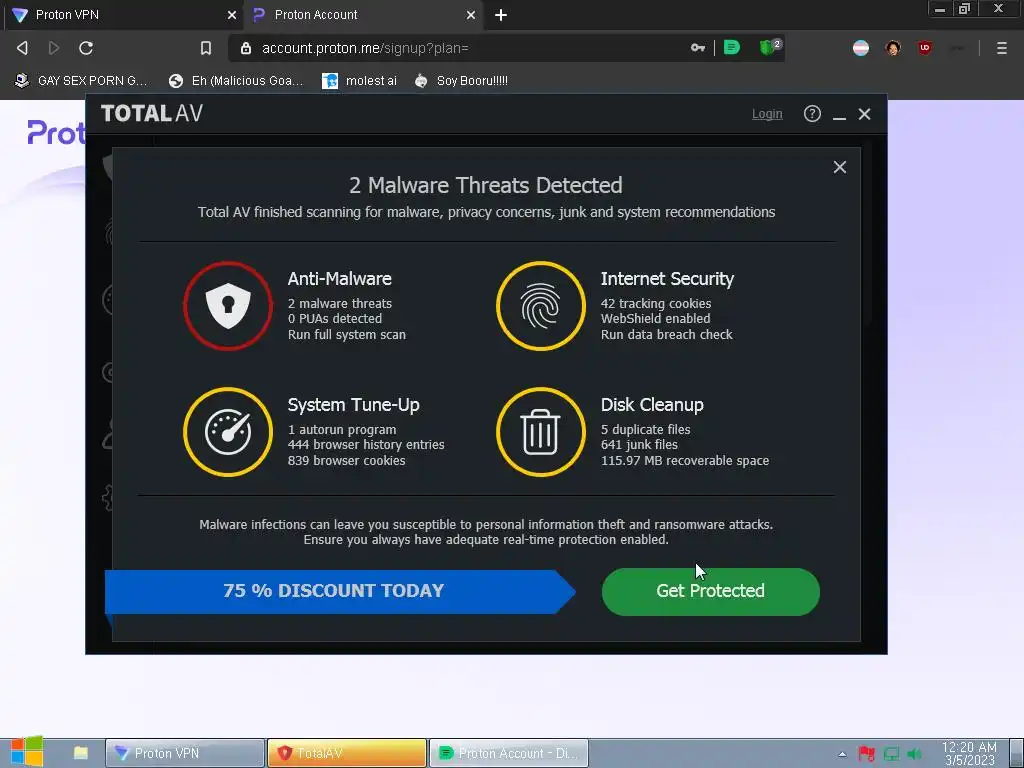Click the Anti-Malware heading text

(x=340, y=279)
